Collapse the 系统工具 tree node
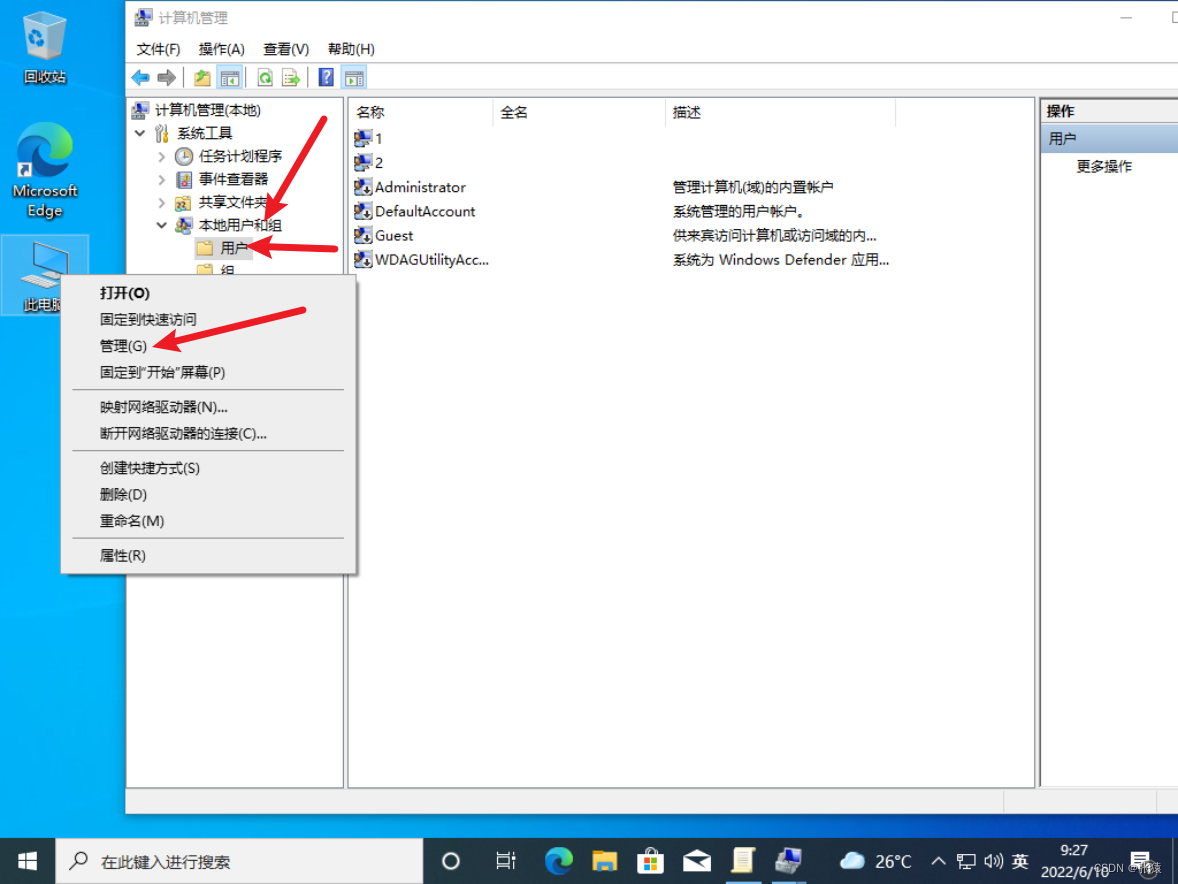Screen dimensions: 1178x884 [140, 133]
